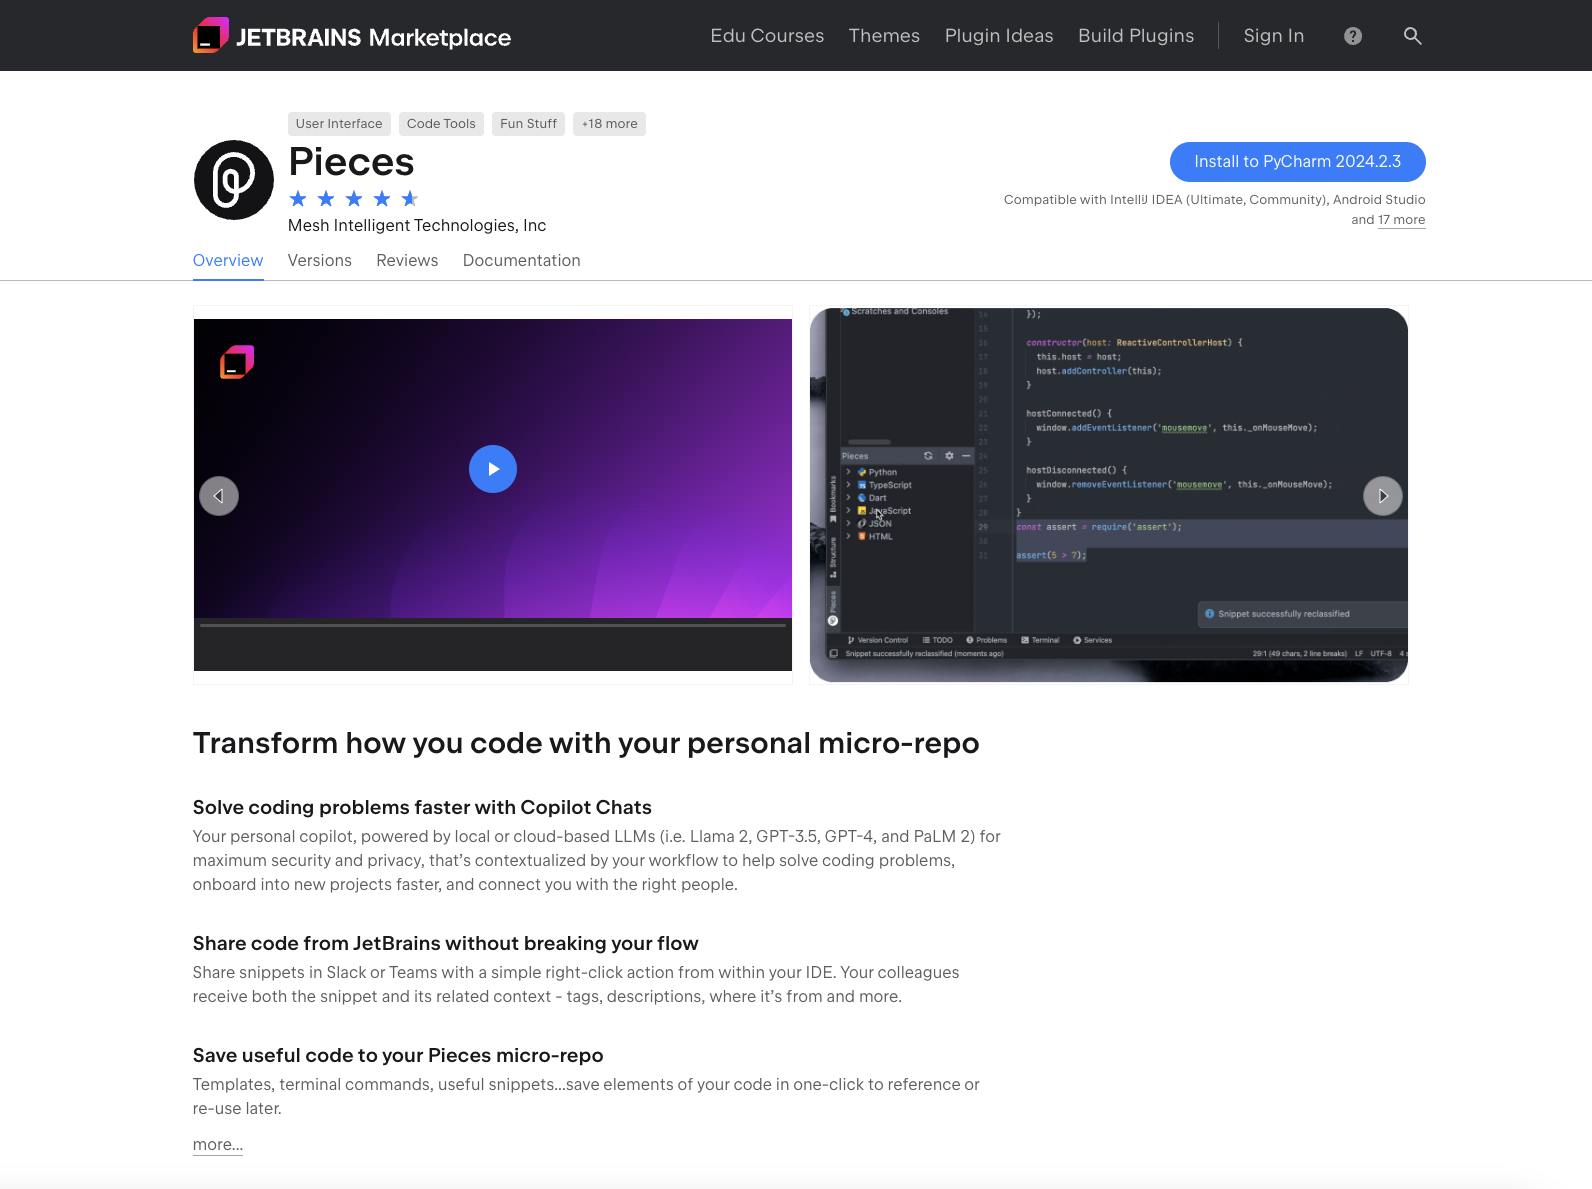Switch to the Versions tab
Viewport: 1592px width, 1189px height.
[320, 260]
